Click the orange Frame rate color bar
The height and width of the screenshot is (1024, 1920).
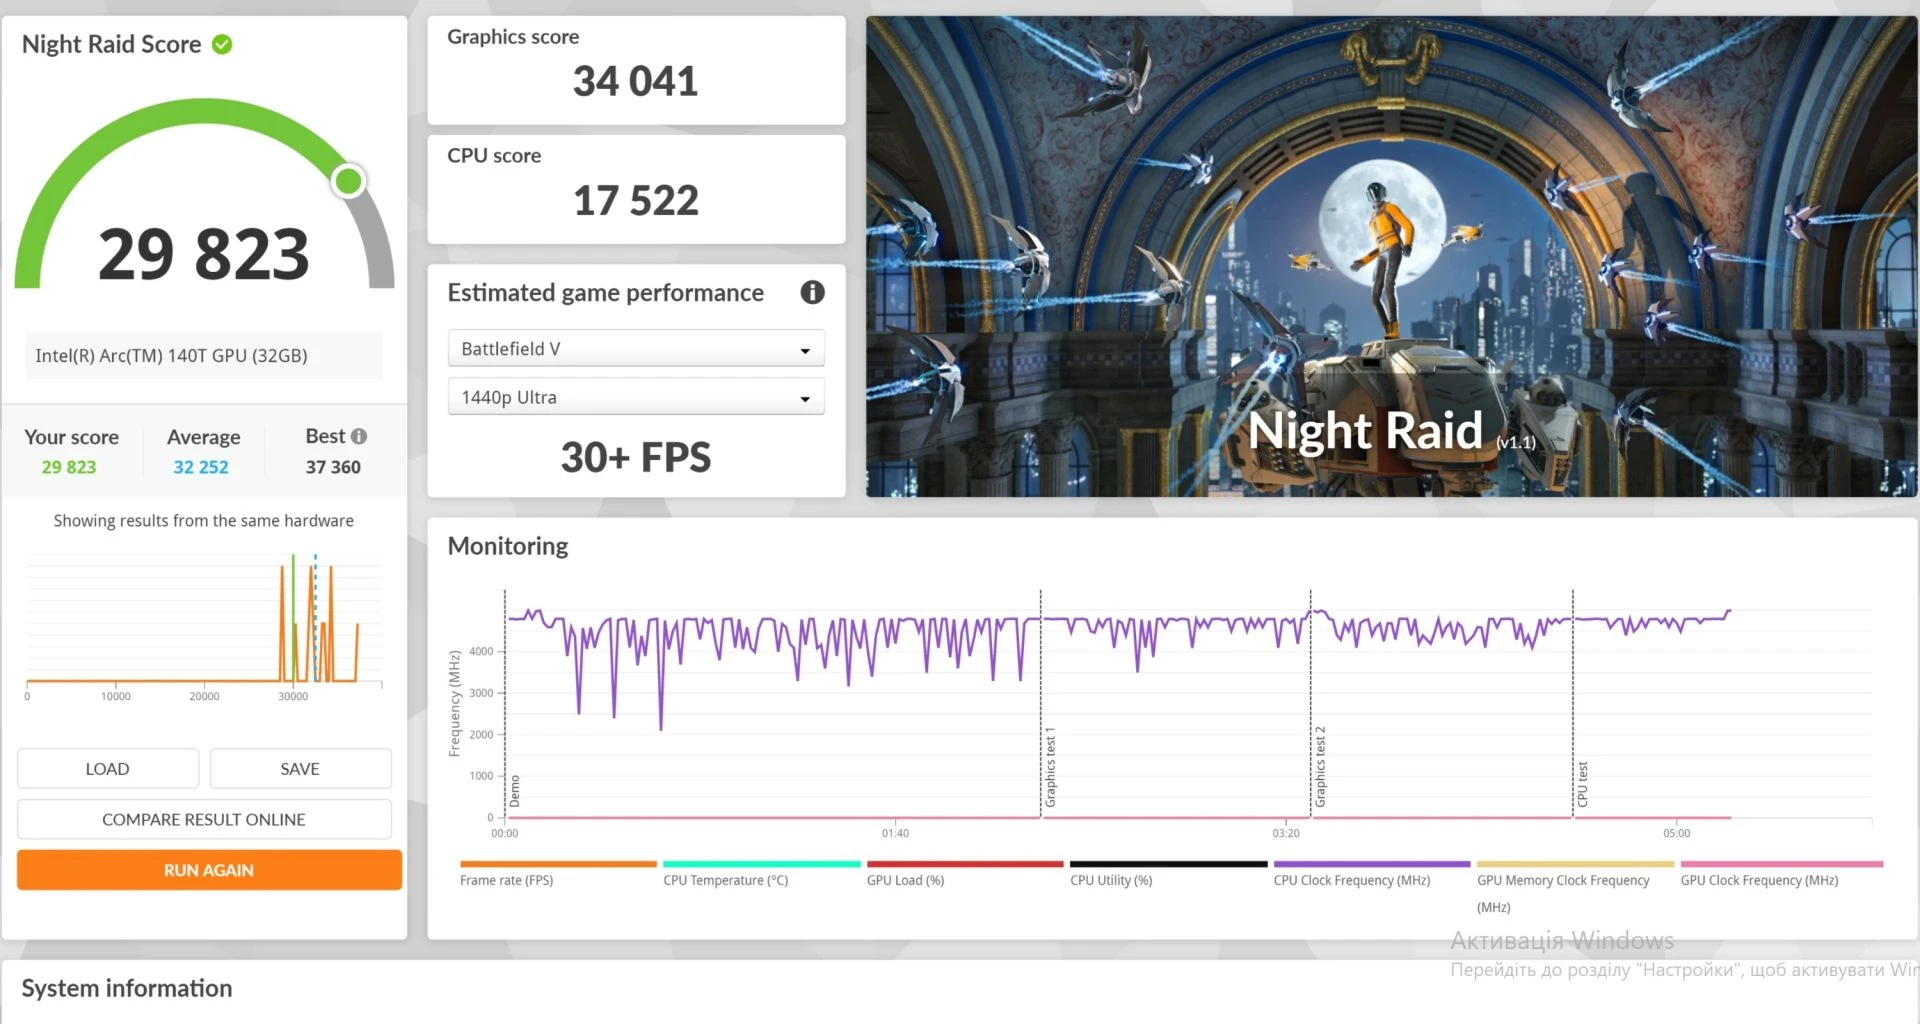pos(558,864)
